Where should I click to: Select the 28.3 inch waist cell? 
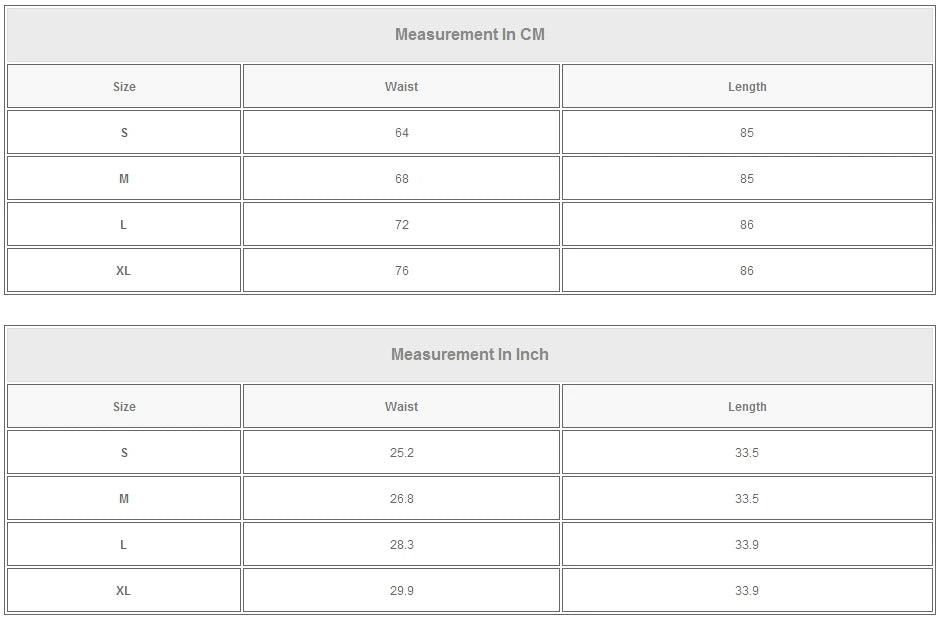(401, 545)
